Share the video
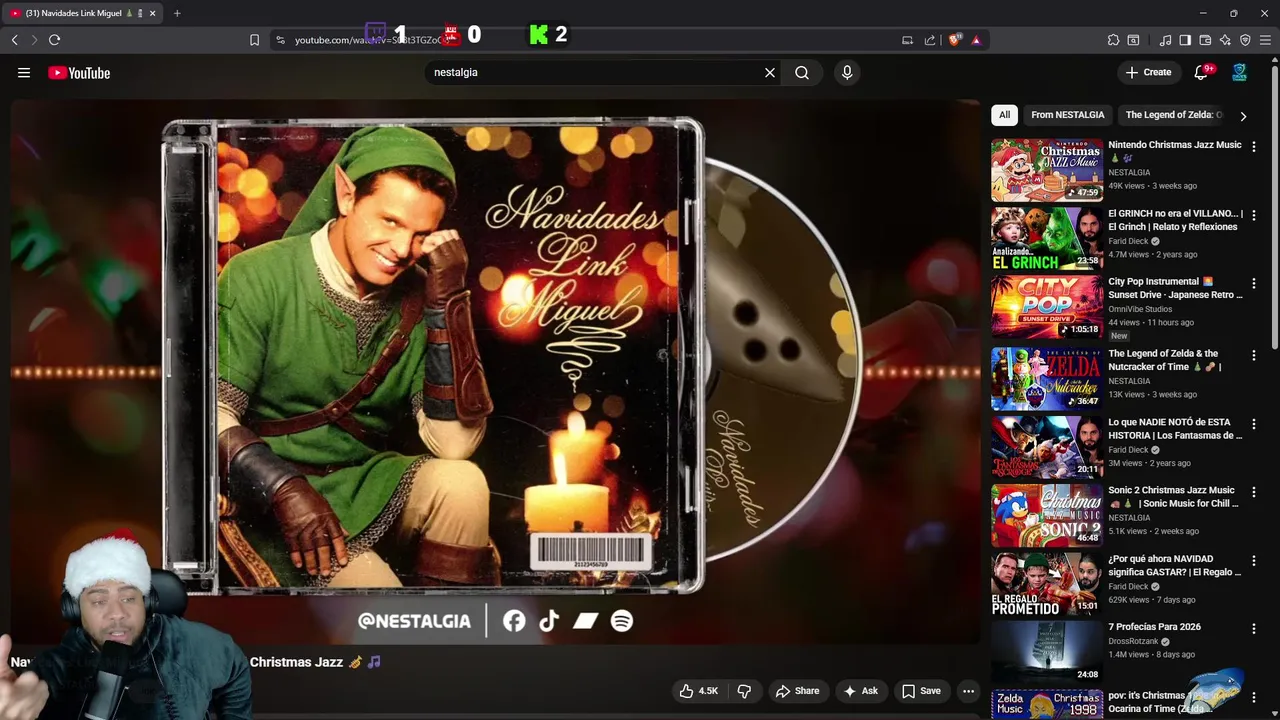1280x720 pixels. click(798, 691)
